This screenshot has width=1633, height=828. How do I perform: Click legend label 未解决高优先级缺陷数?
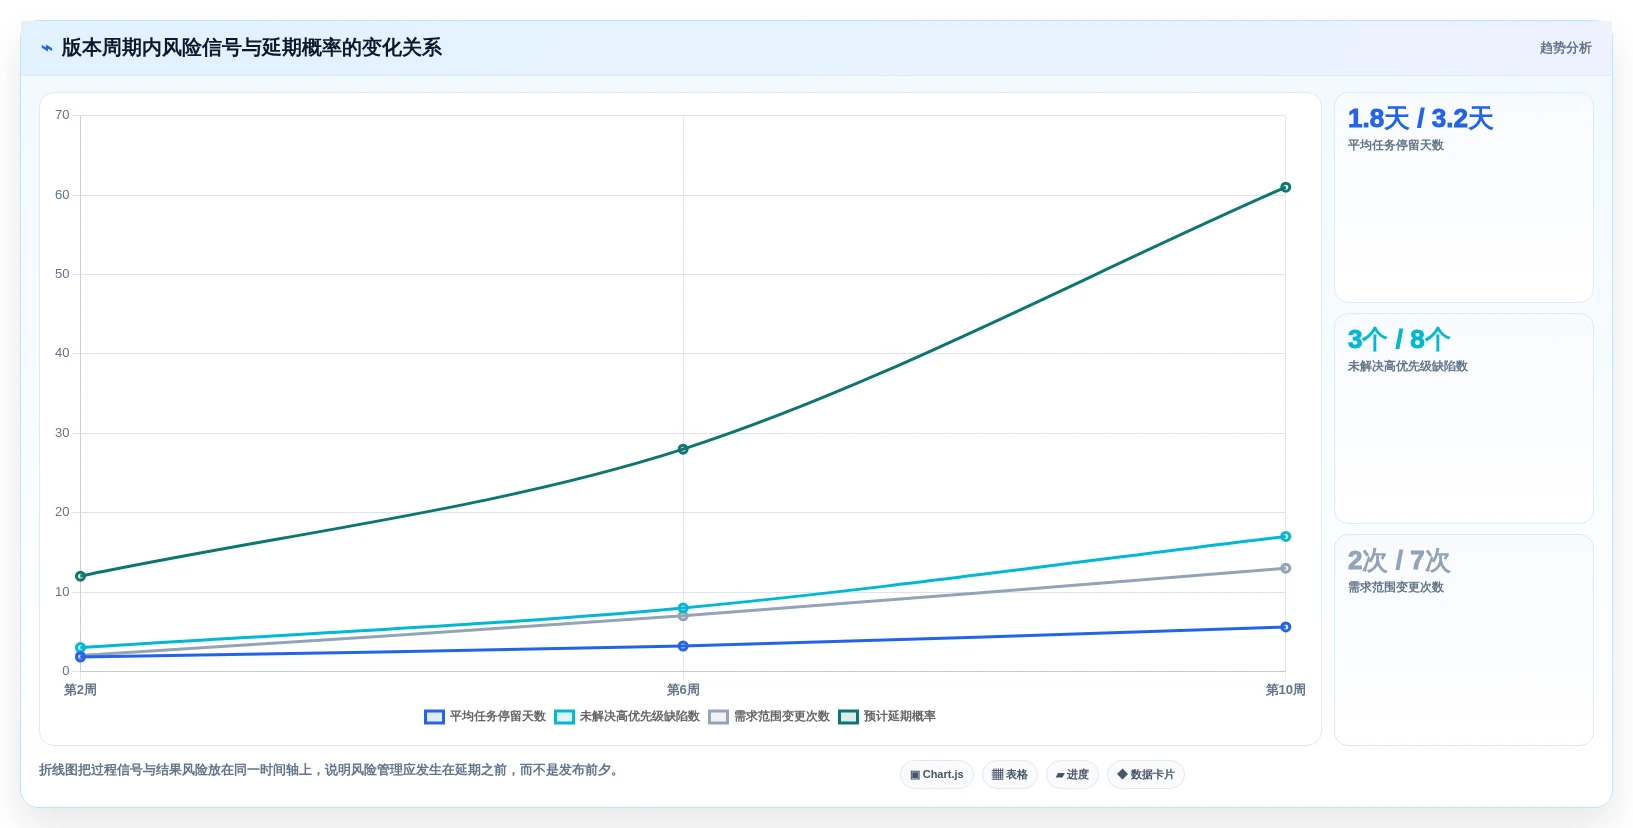click(640, 717)
